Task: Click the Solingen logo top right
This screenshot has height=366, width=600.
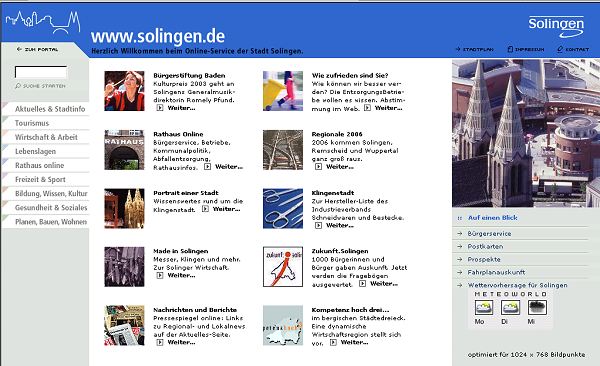Action: (x=556, y=26)
